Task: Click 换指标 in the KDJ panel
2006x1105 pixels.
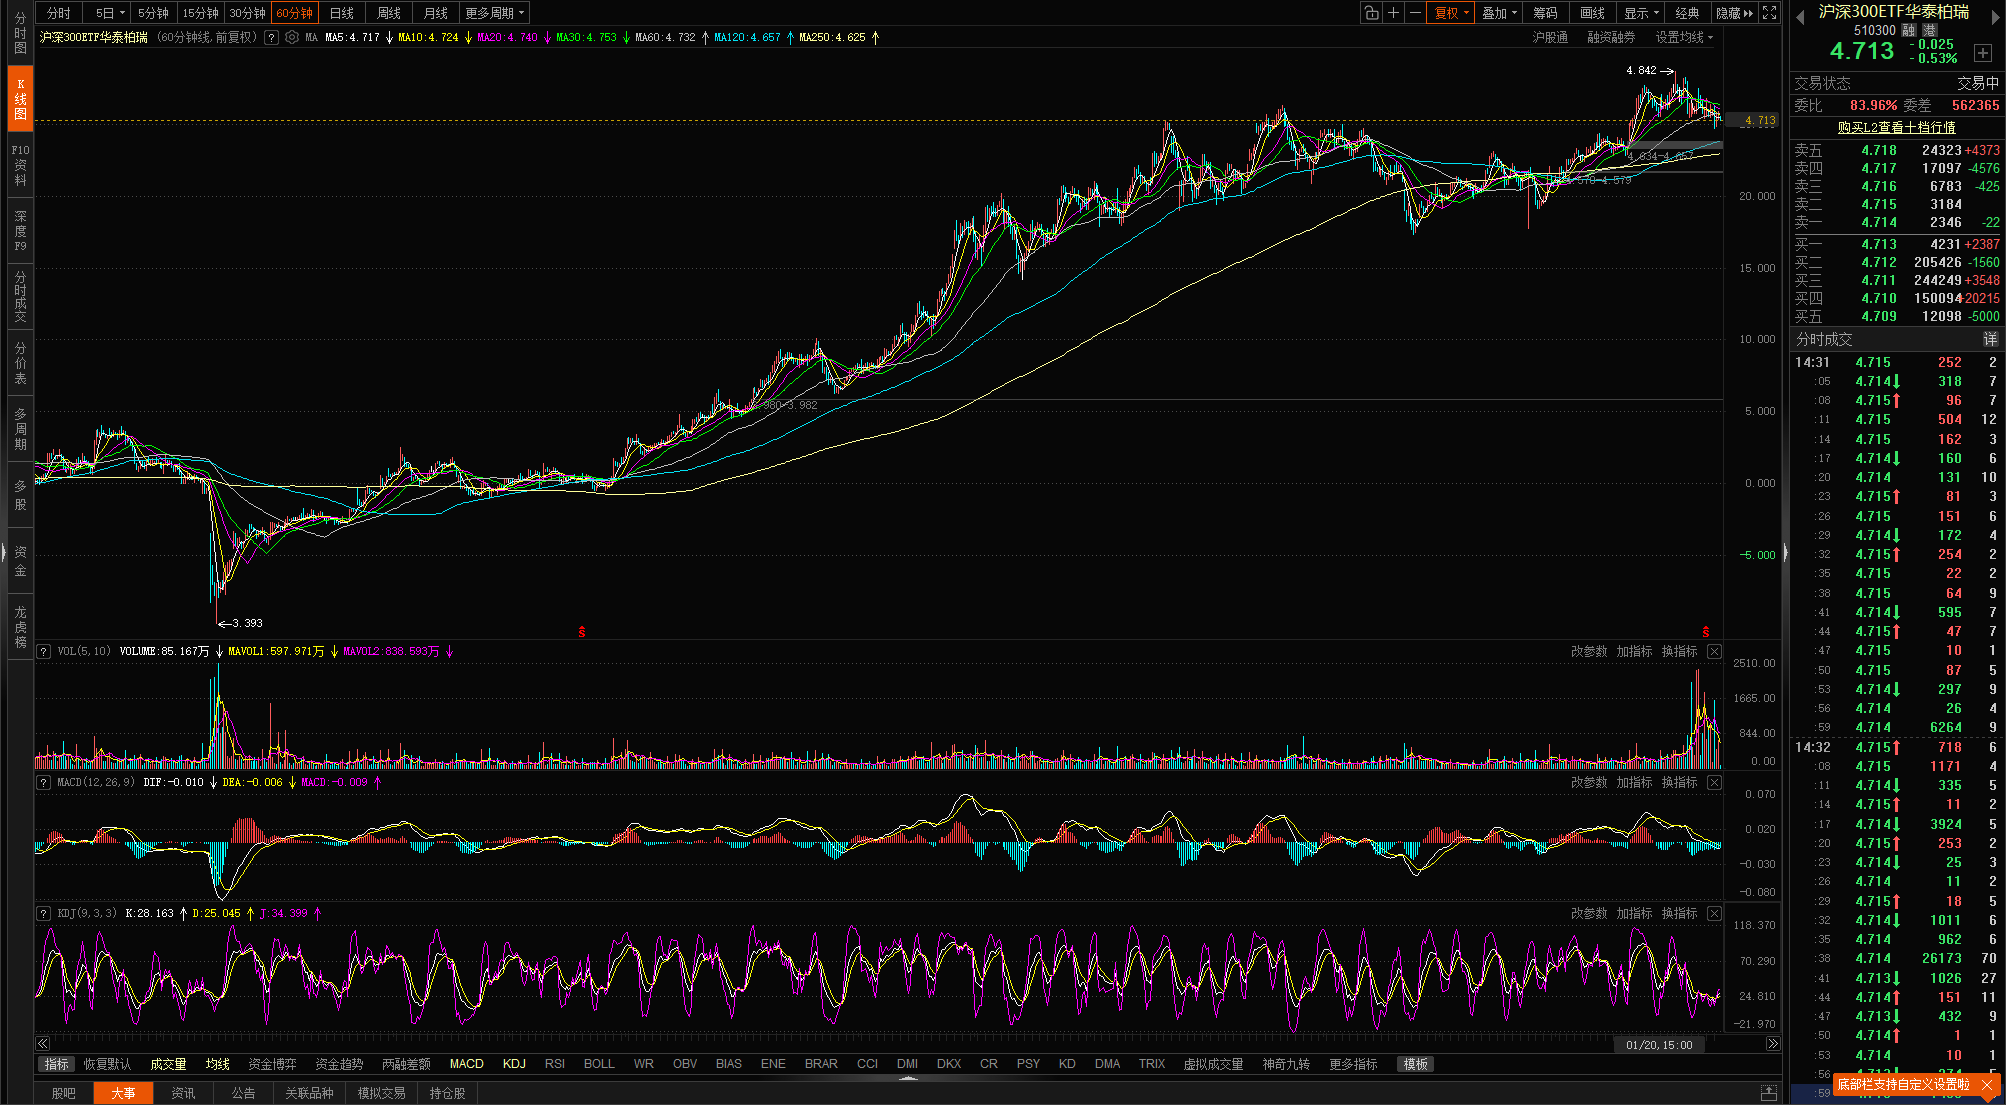Action: pos(1679,913)
